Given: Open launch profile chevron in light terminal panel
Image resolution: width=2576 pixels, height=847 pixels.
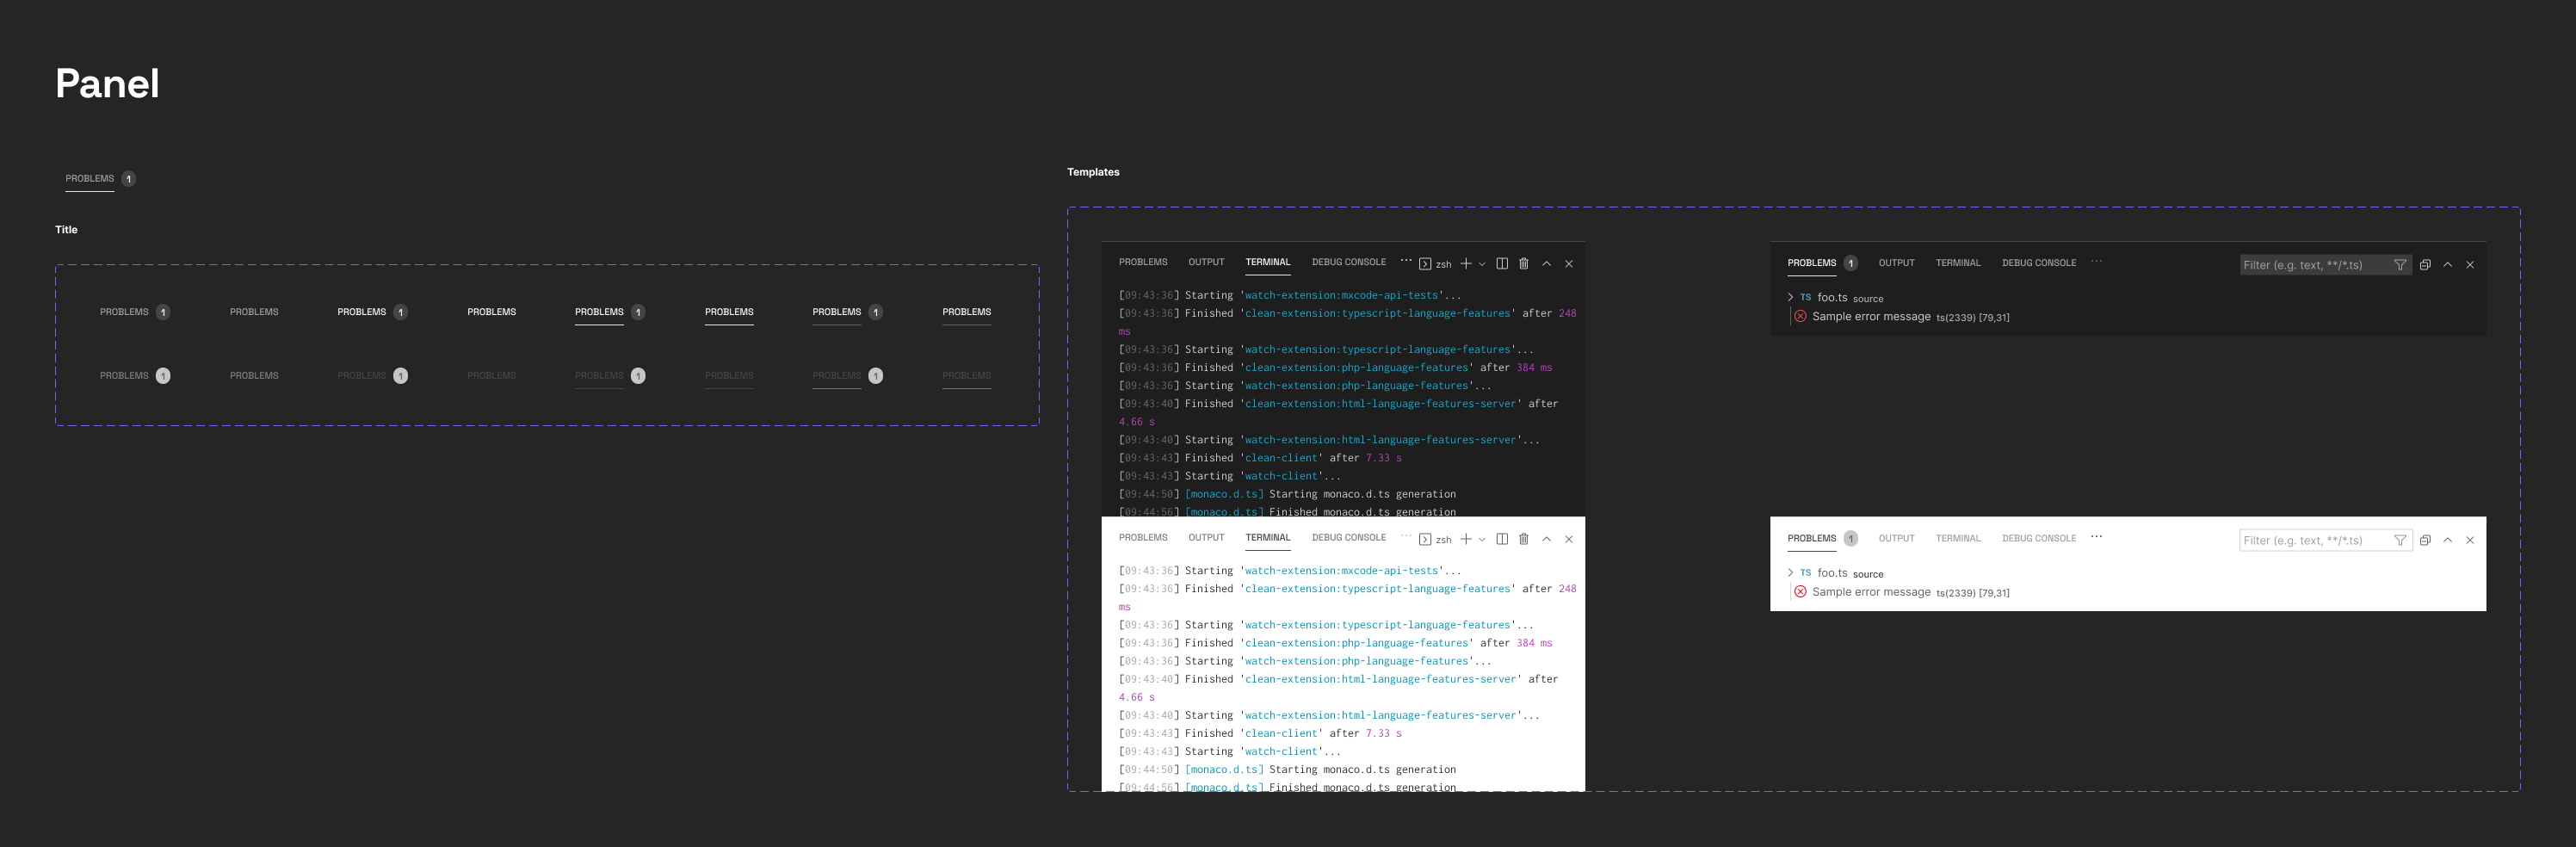Looking at the screenshot, I should [x=1482, y=539].
